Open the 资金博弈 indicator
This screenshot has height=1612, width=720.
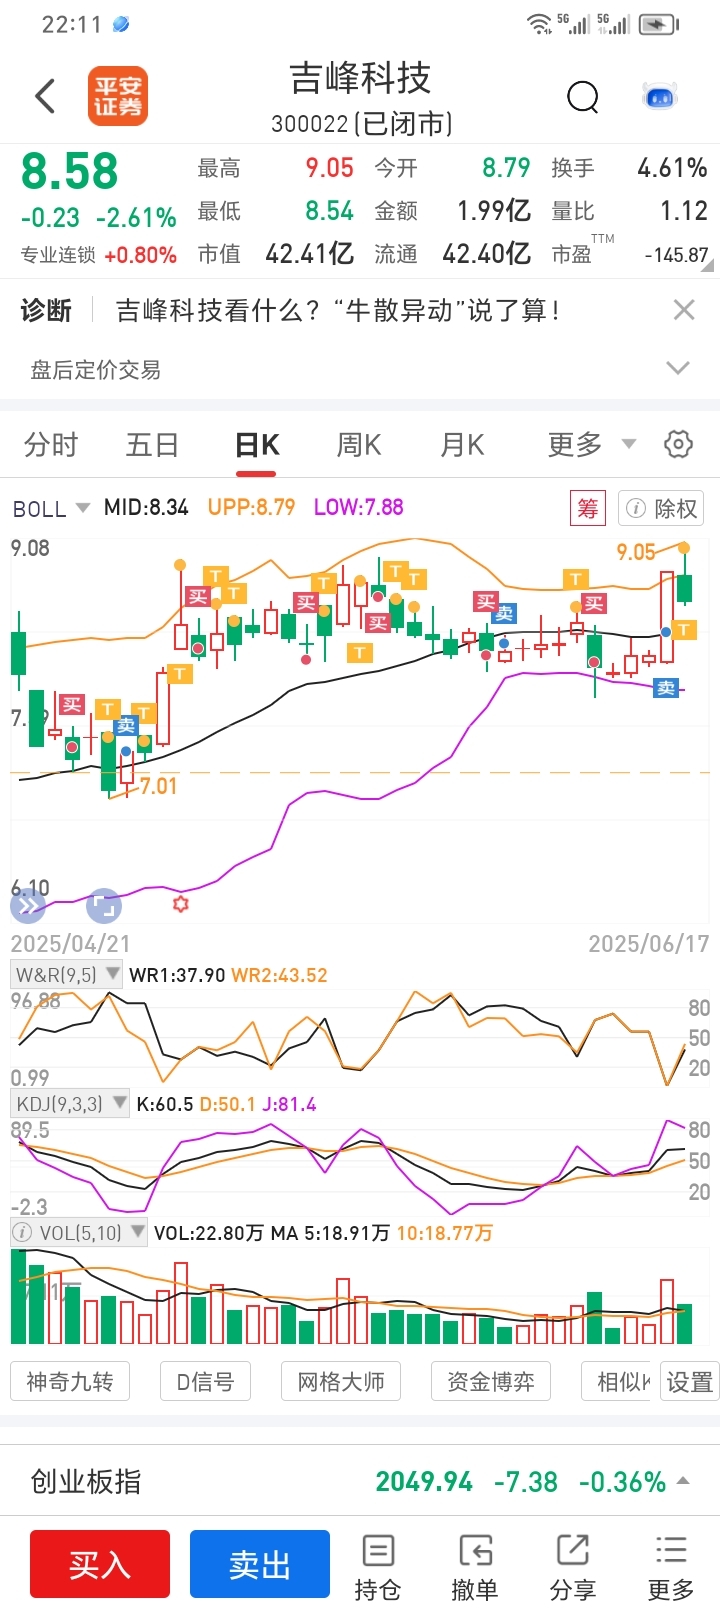(x=490, y=1381)
